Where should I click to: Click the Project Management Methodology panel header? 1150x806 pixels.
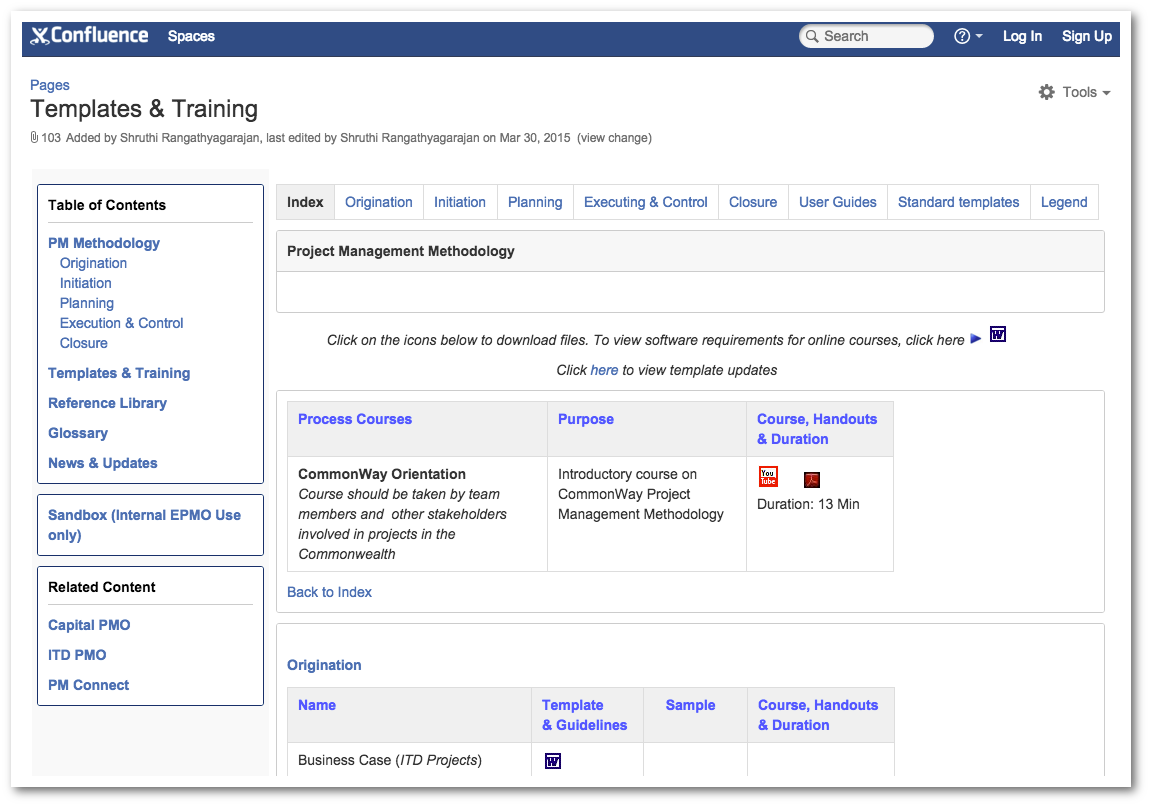coord(690,252)
